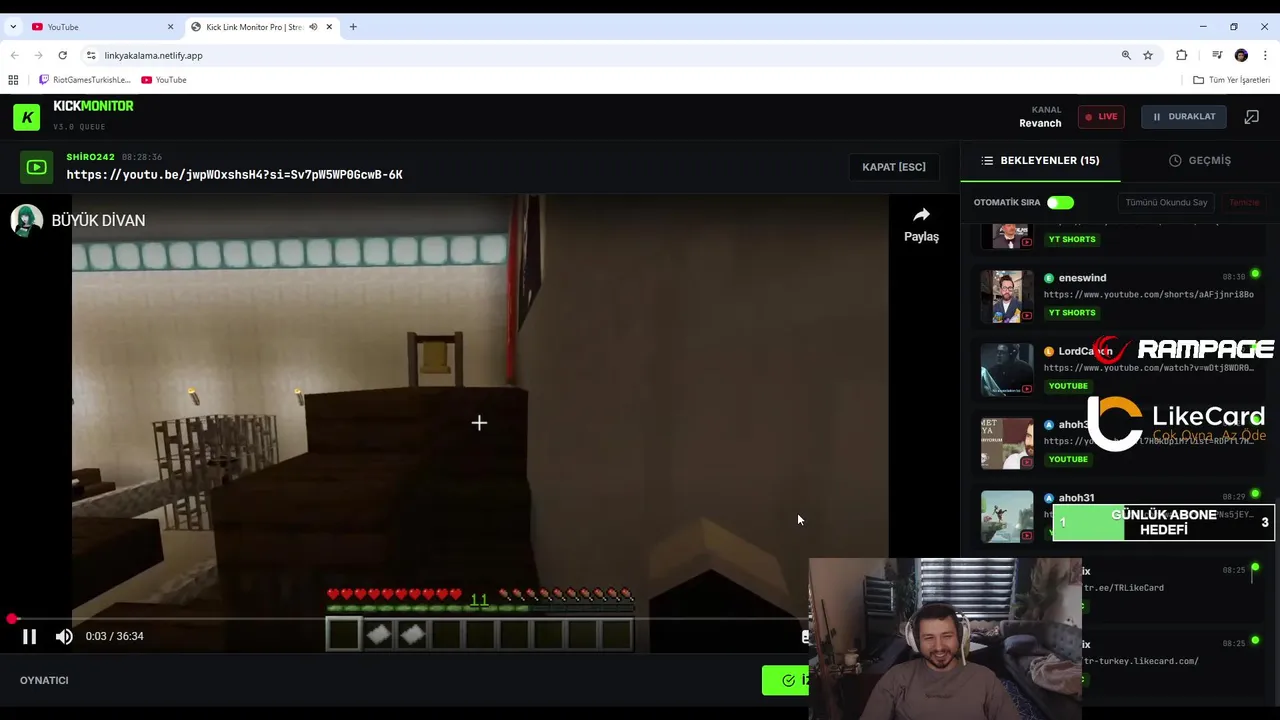Open ahoh31 entry thumbnail with game scene

point(1007,515)
